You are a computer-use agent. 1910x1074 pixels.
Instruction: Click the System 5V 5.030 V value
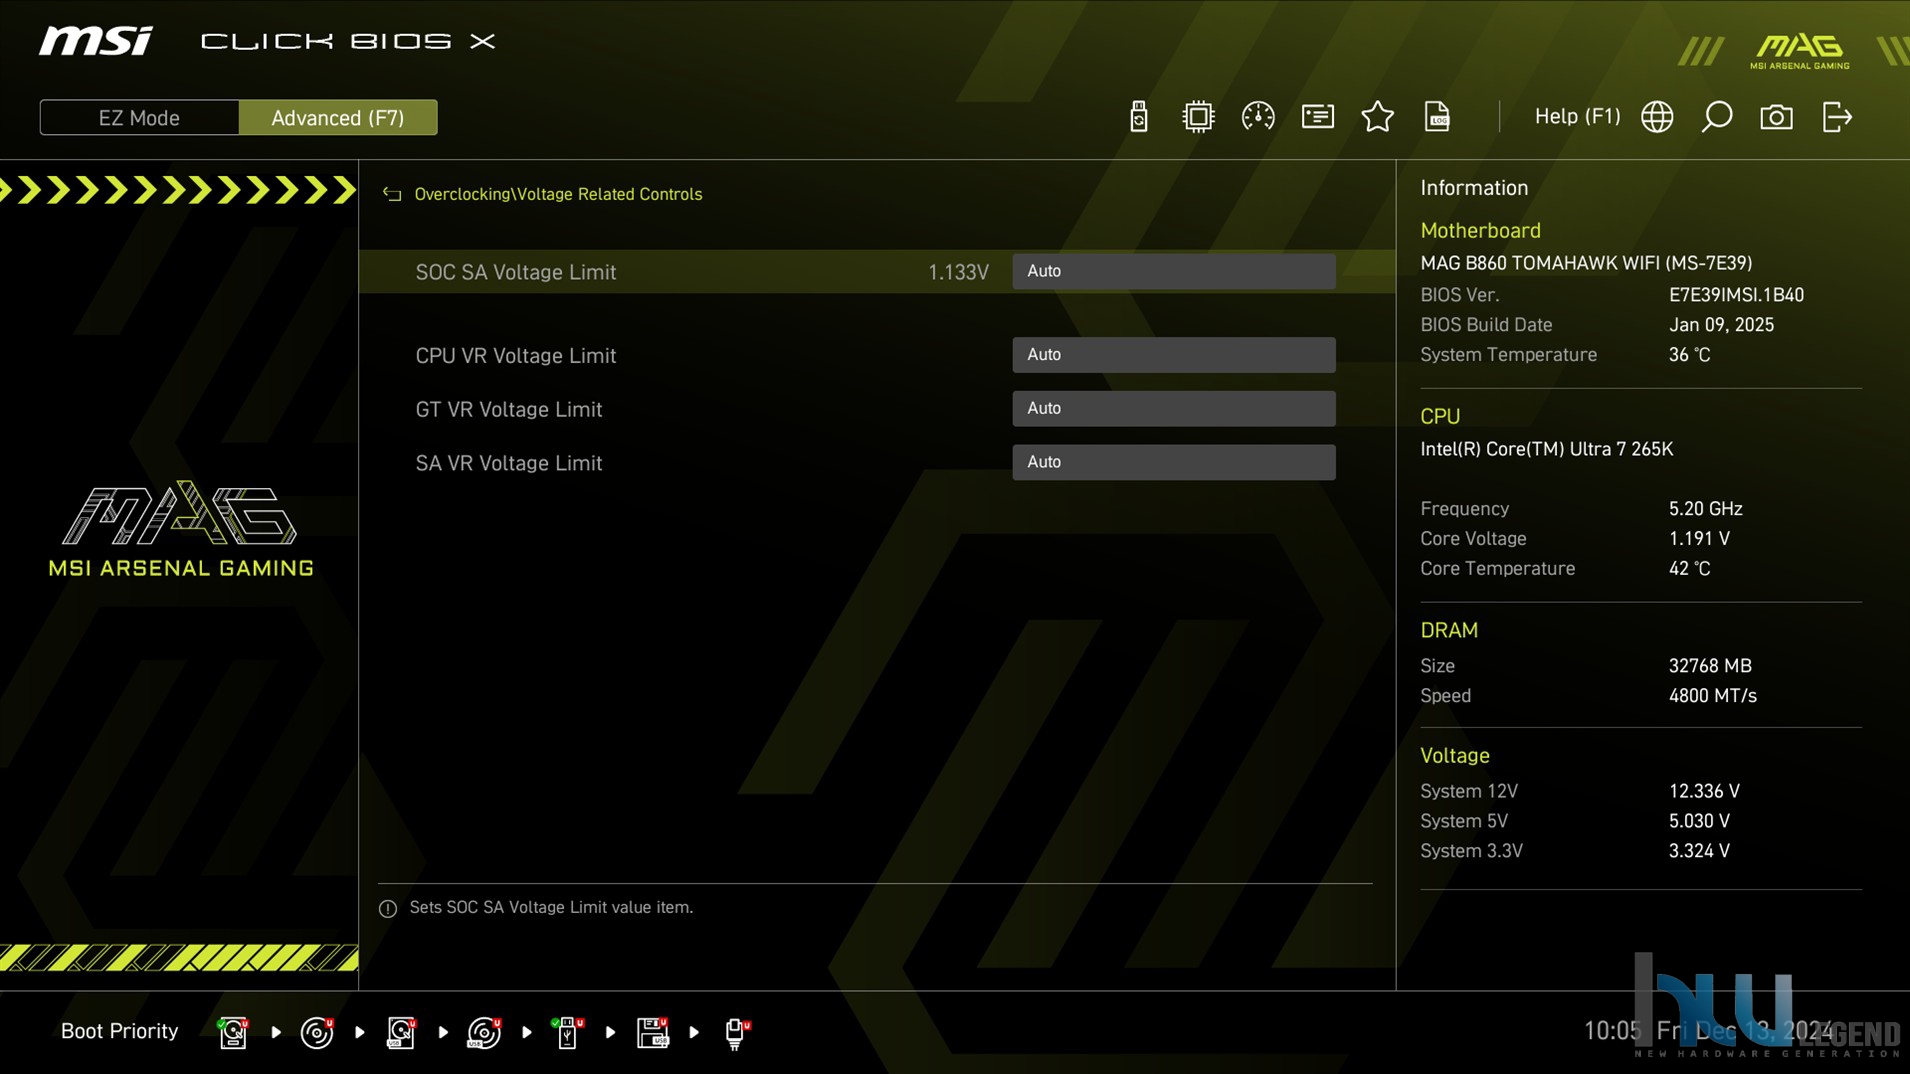tap(1699, 821)
